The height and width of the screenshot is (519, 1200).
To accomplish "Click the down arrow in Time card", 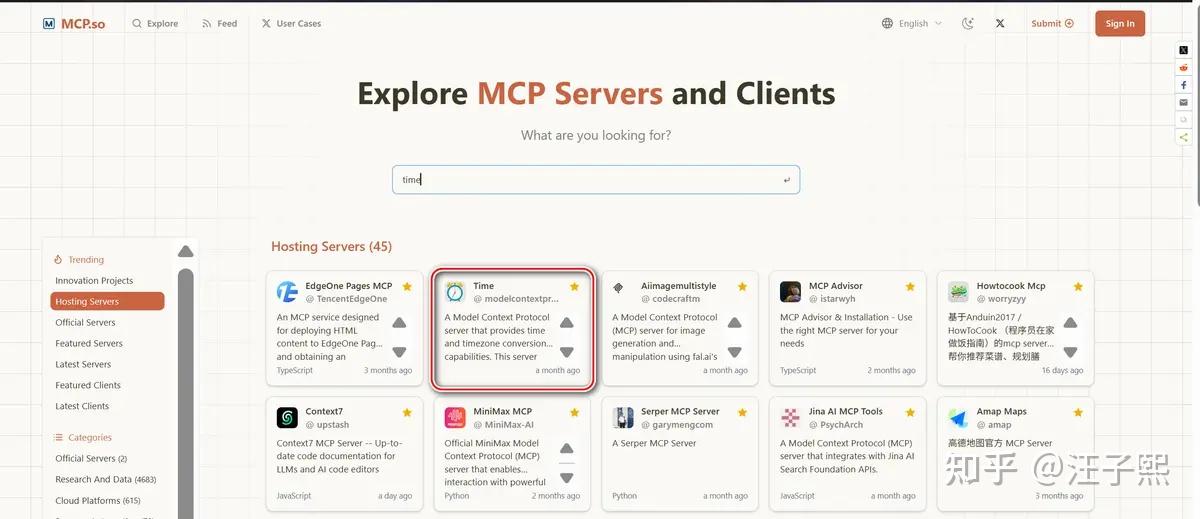I will 567,352.
